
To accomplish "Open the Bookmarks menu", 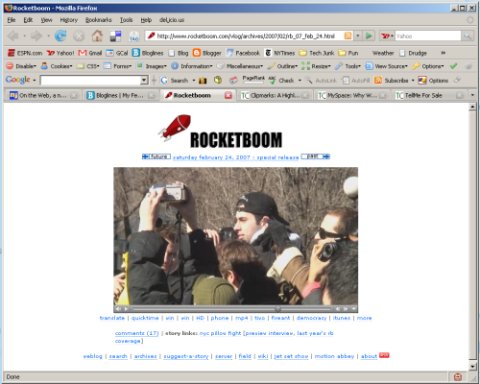I will [98, 20].
